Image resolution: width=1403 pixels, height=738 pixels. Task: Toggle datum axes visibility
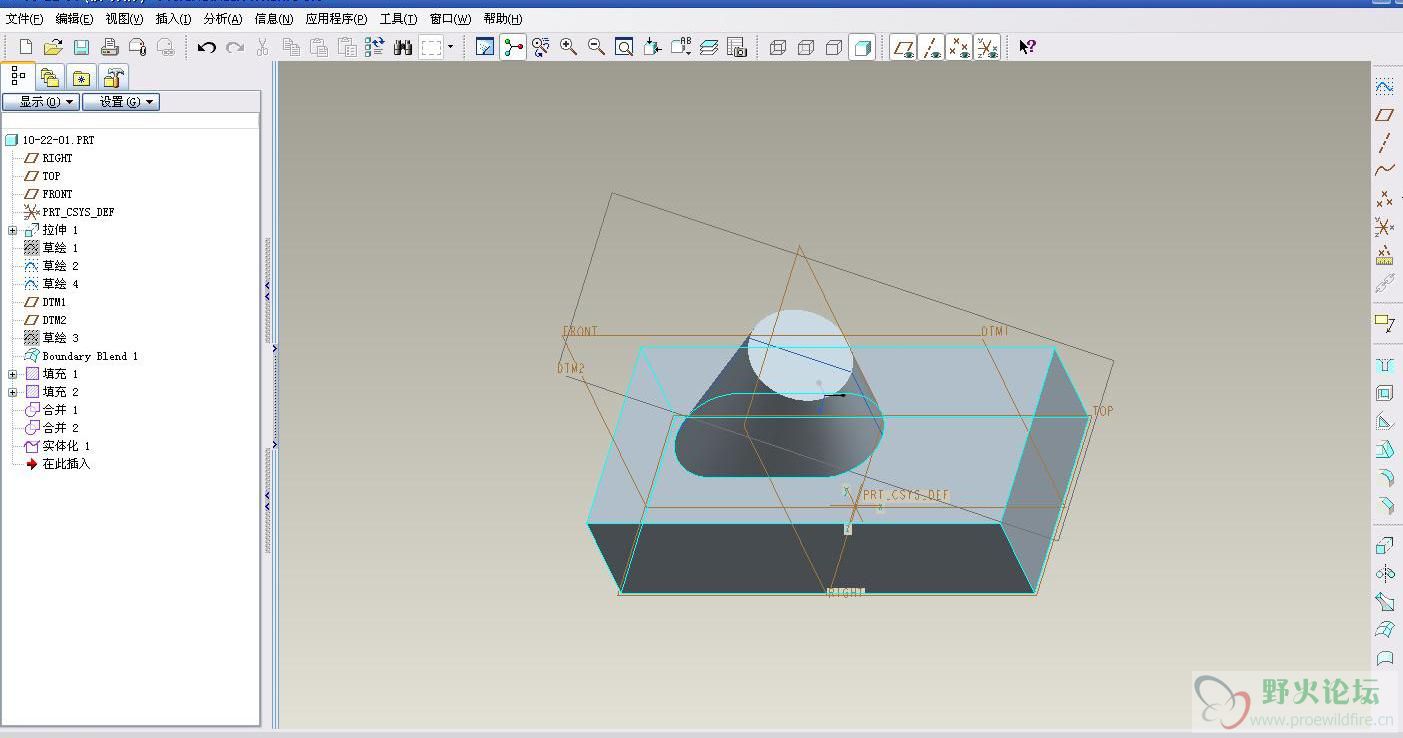click(932, 47)
